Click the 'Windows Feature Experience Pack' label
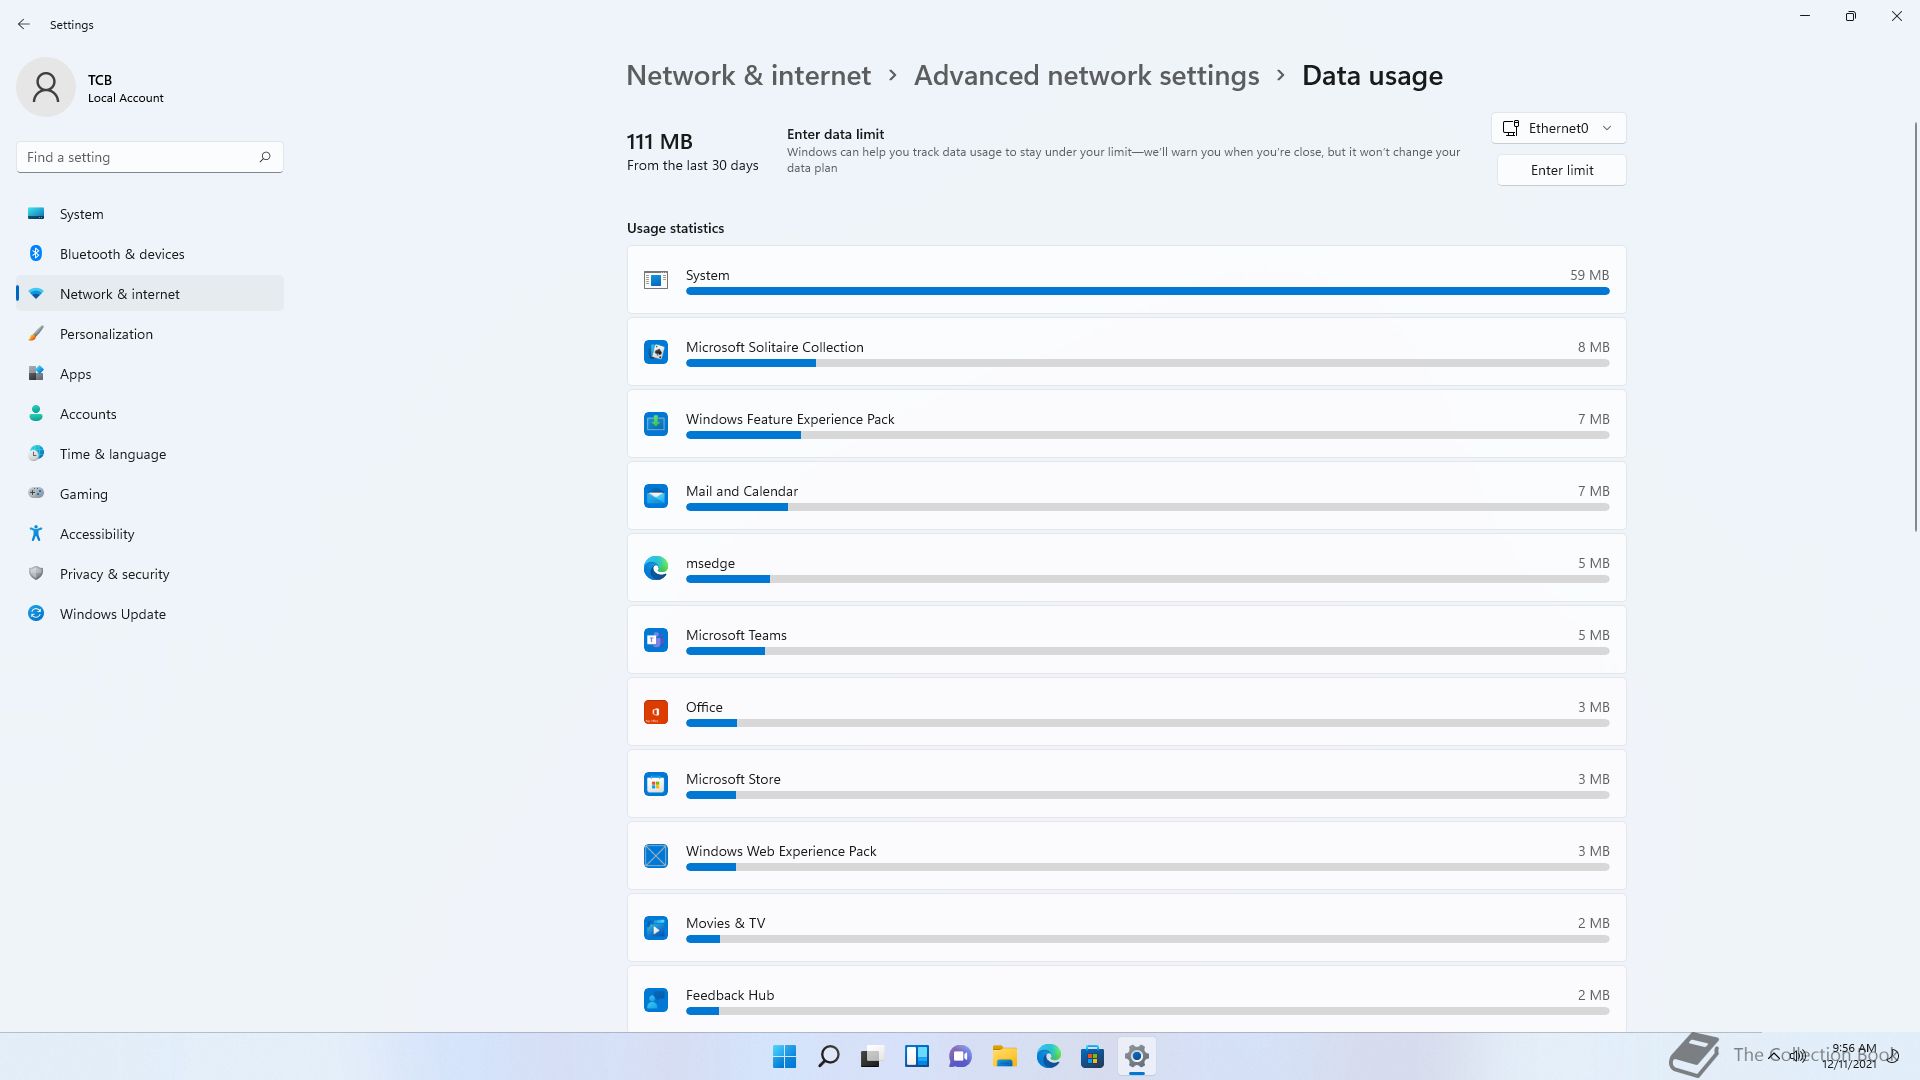This screenshot has height=1080, width=1920. [x=790, y=419]
